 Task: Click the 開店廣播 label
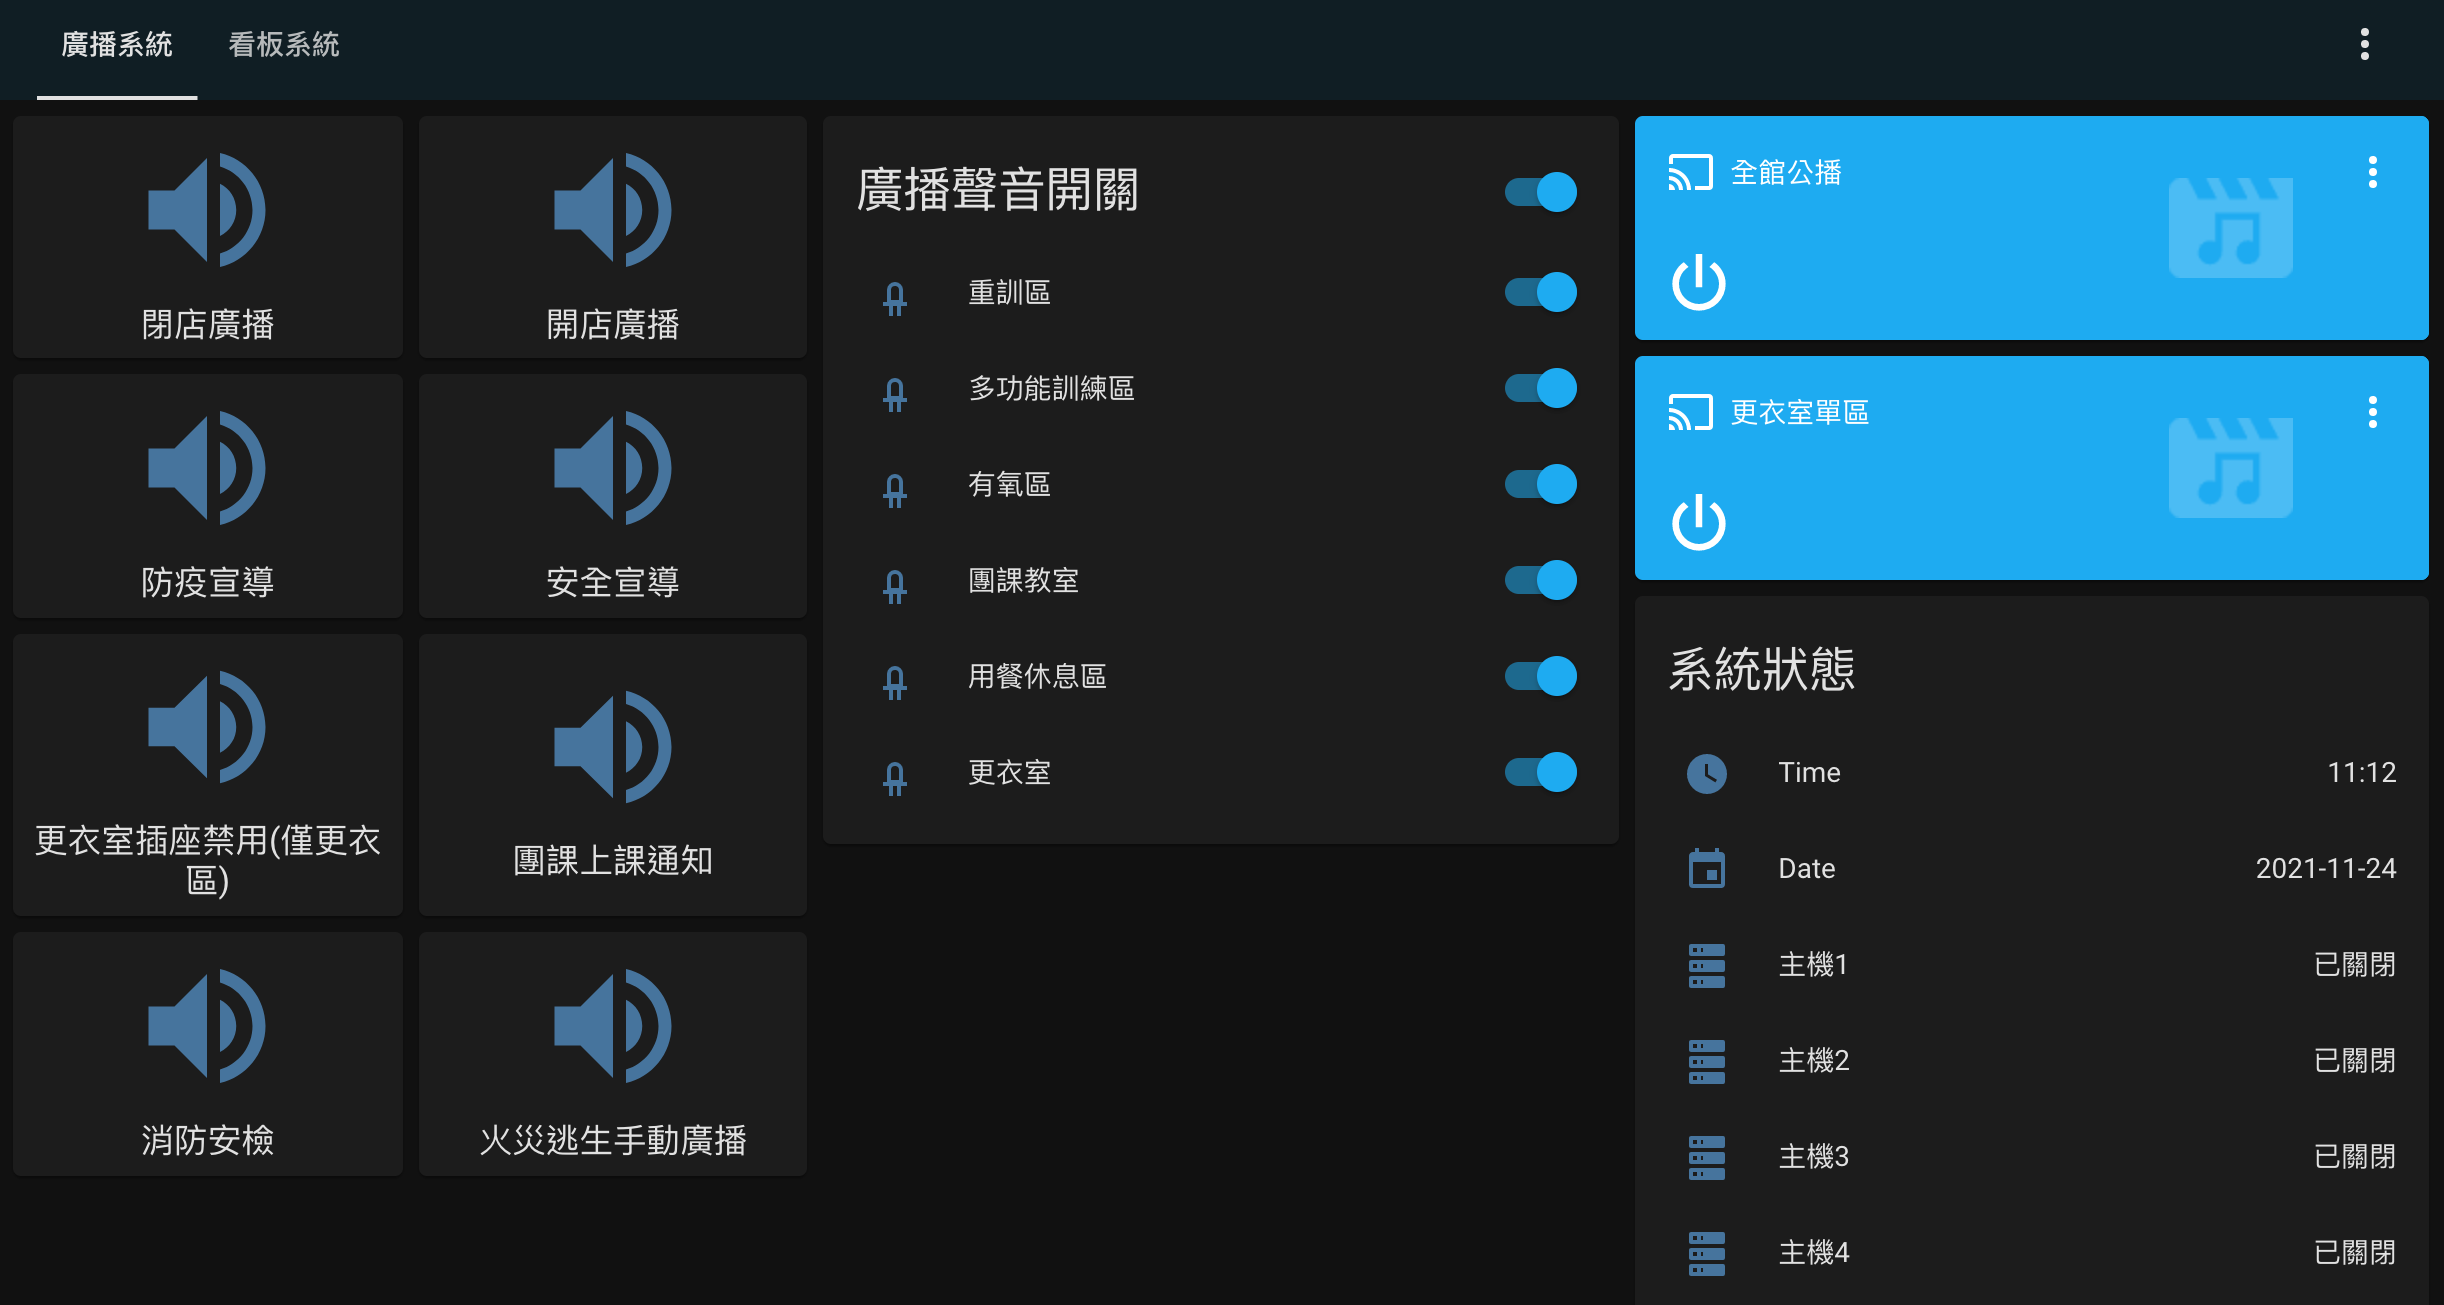coord(613,324)
